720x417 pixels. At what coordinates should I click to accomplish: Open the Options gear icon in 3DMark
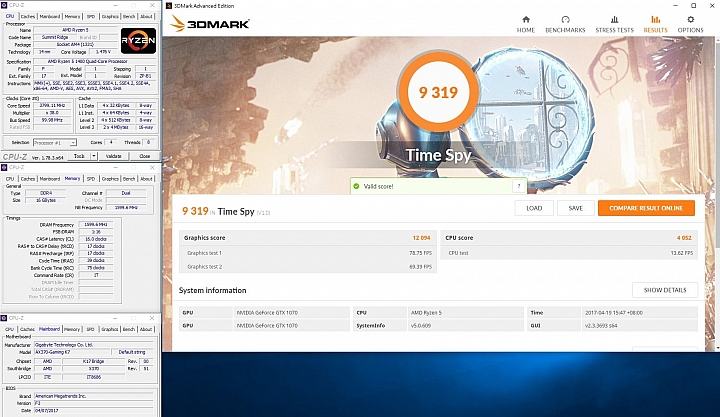(x=690, y=19)
